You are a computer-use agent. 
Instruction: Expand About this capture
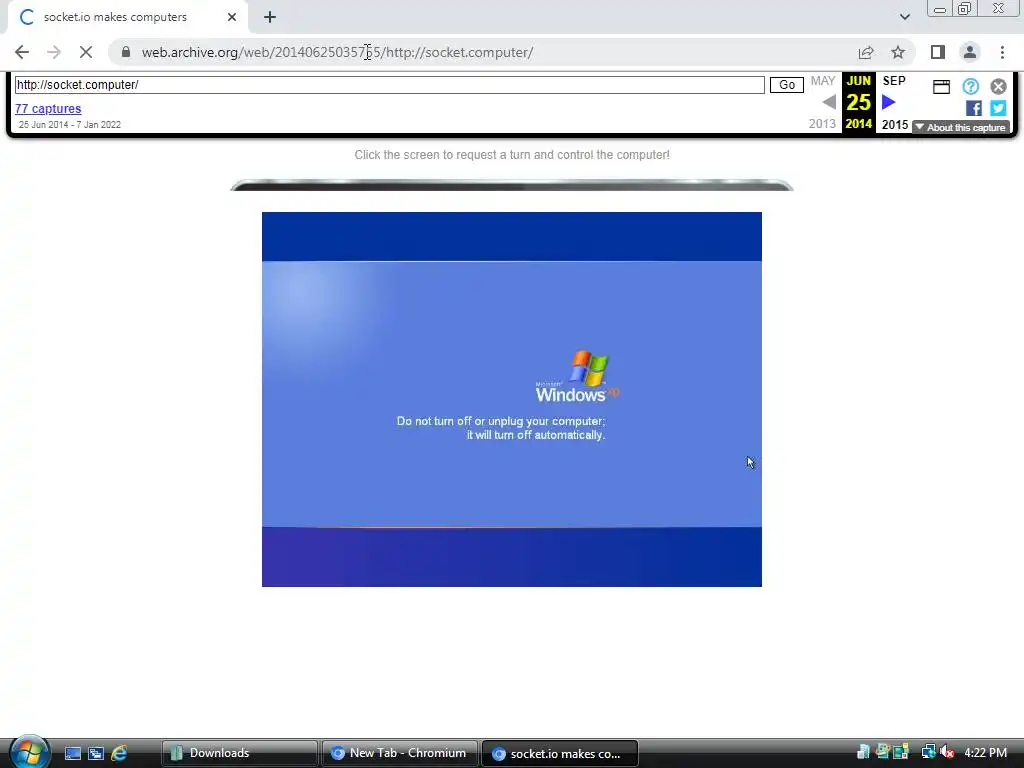coord(961,127)
